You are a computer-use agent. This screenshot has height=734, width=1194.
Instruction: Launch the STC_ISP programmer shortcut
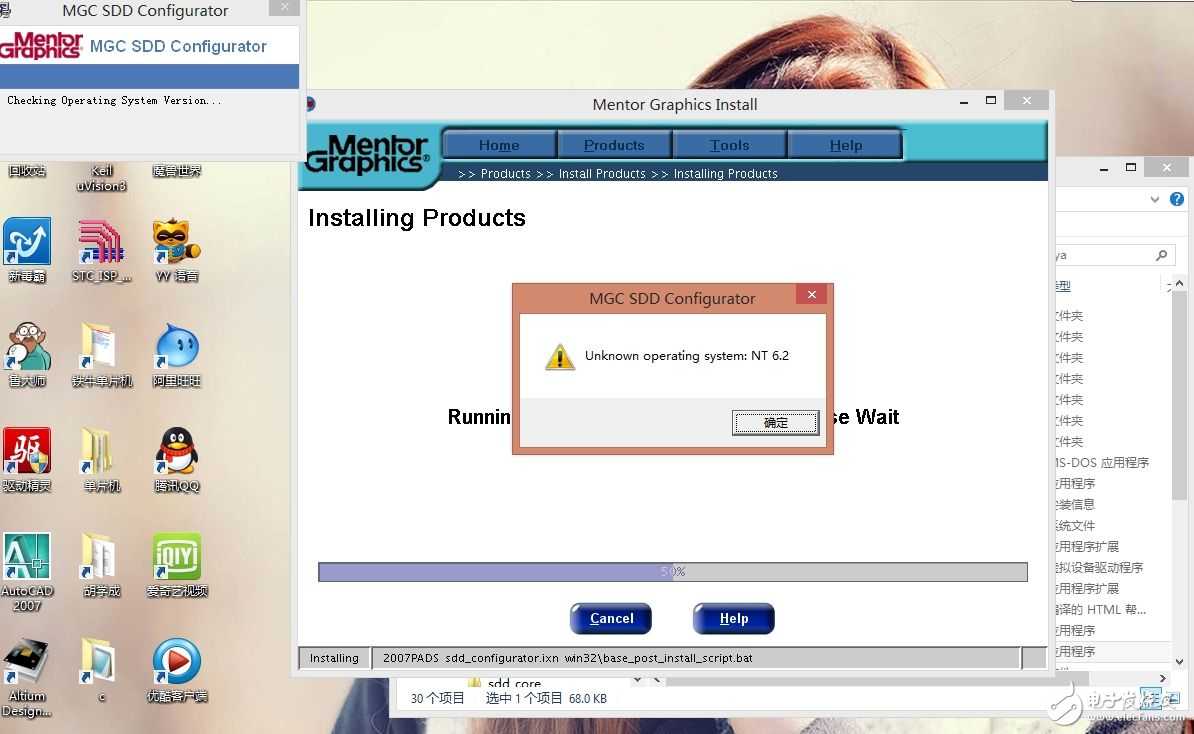(x=101, y=249)
